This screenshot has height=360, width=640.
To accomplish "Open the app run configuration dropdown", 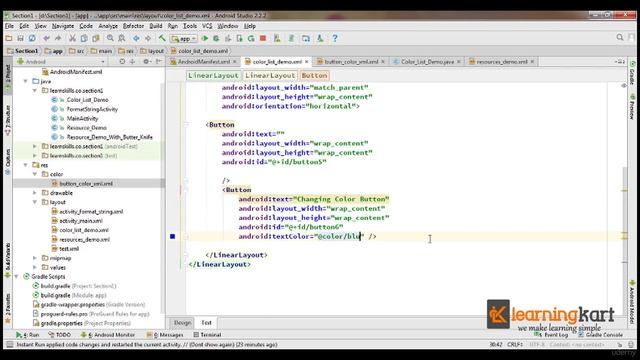I will 184,39.
